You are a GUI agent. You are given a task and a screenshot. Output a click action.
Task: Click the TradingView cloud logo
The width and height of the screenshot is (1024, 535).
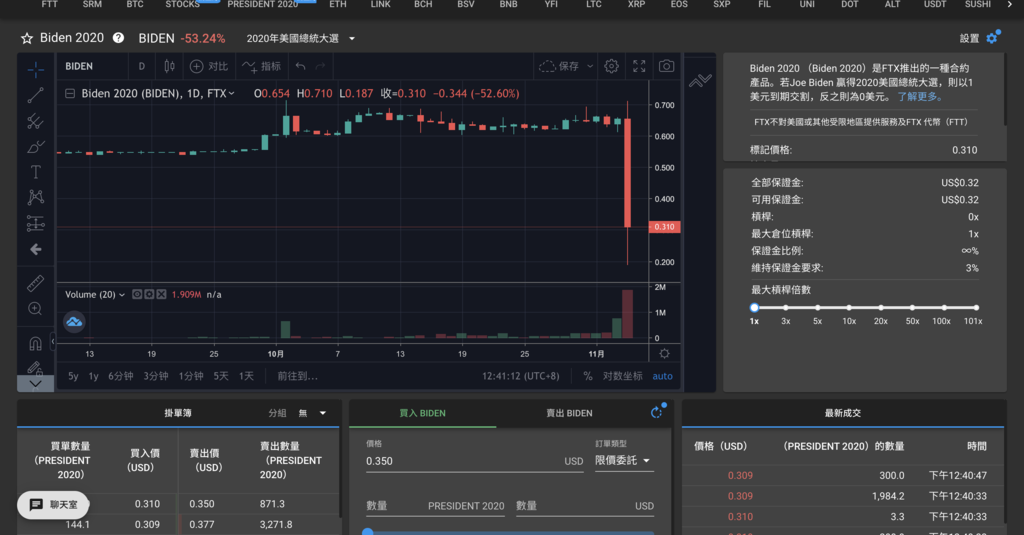point(74,321)
